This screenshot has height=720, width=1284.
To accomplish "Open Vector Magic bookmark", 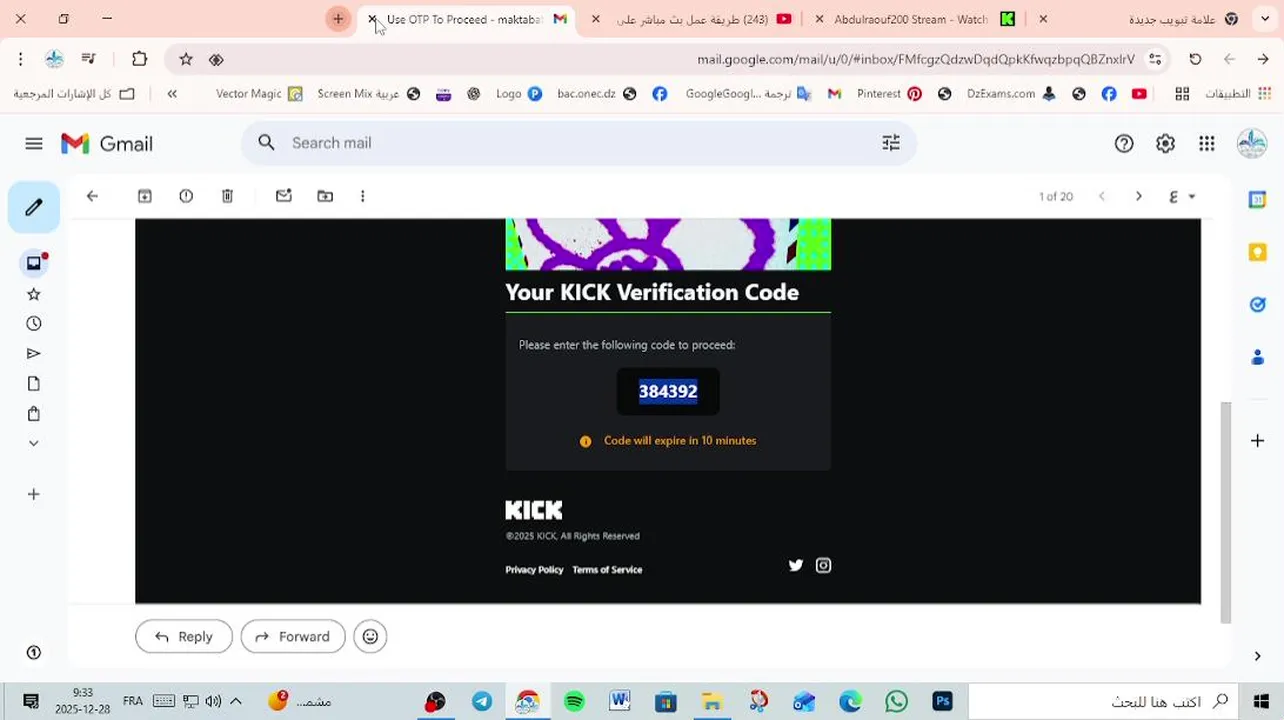I will click(x=259, y=94).
